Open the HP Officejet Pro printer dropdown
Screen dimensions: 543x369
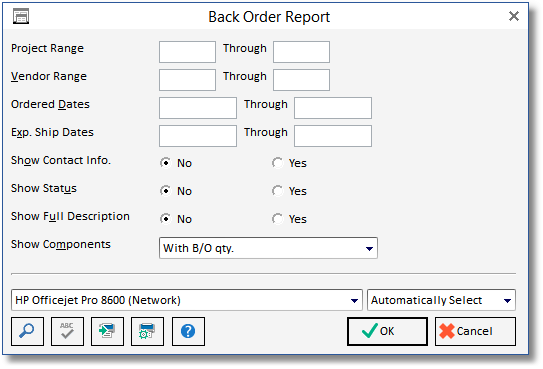(x=187, y=300)
